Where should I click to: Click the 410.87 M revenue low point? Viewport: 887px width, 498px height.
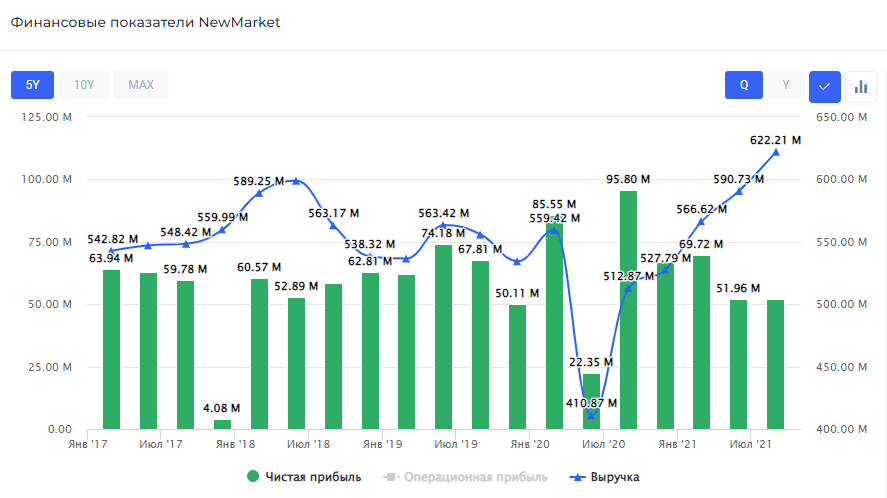coord(591,415)
